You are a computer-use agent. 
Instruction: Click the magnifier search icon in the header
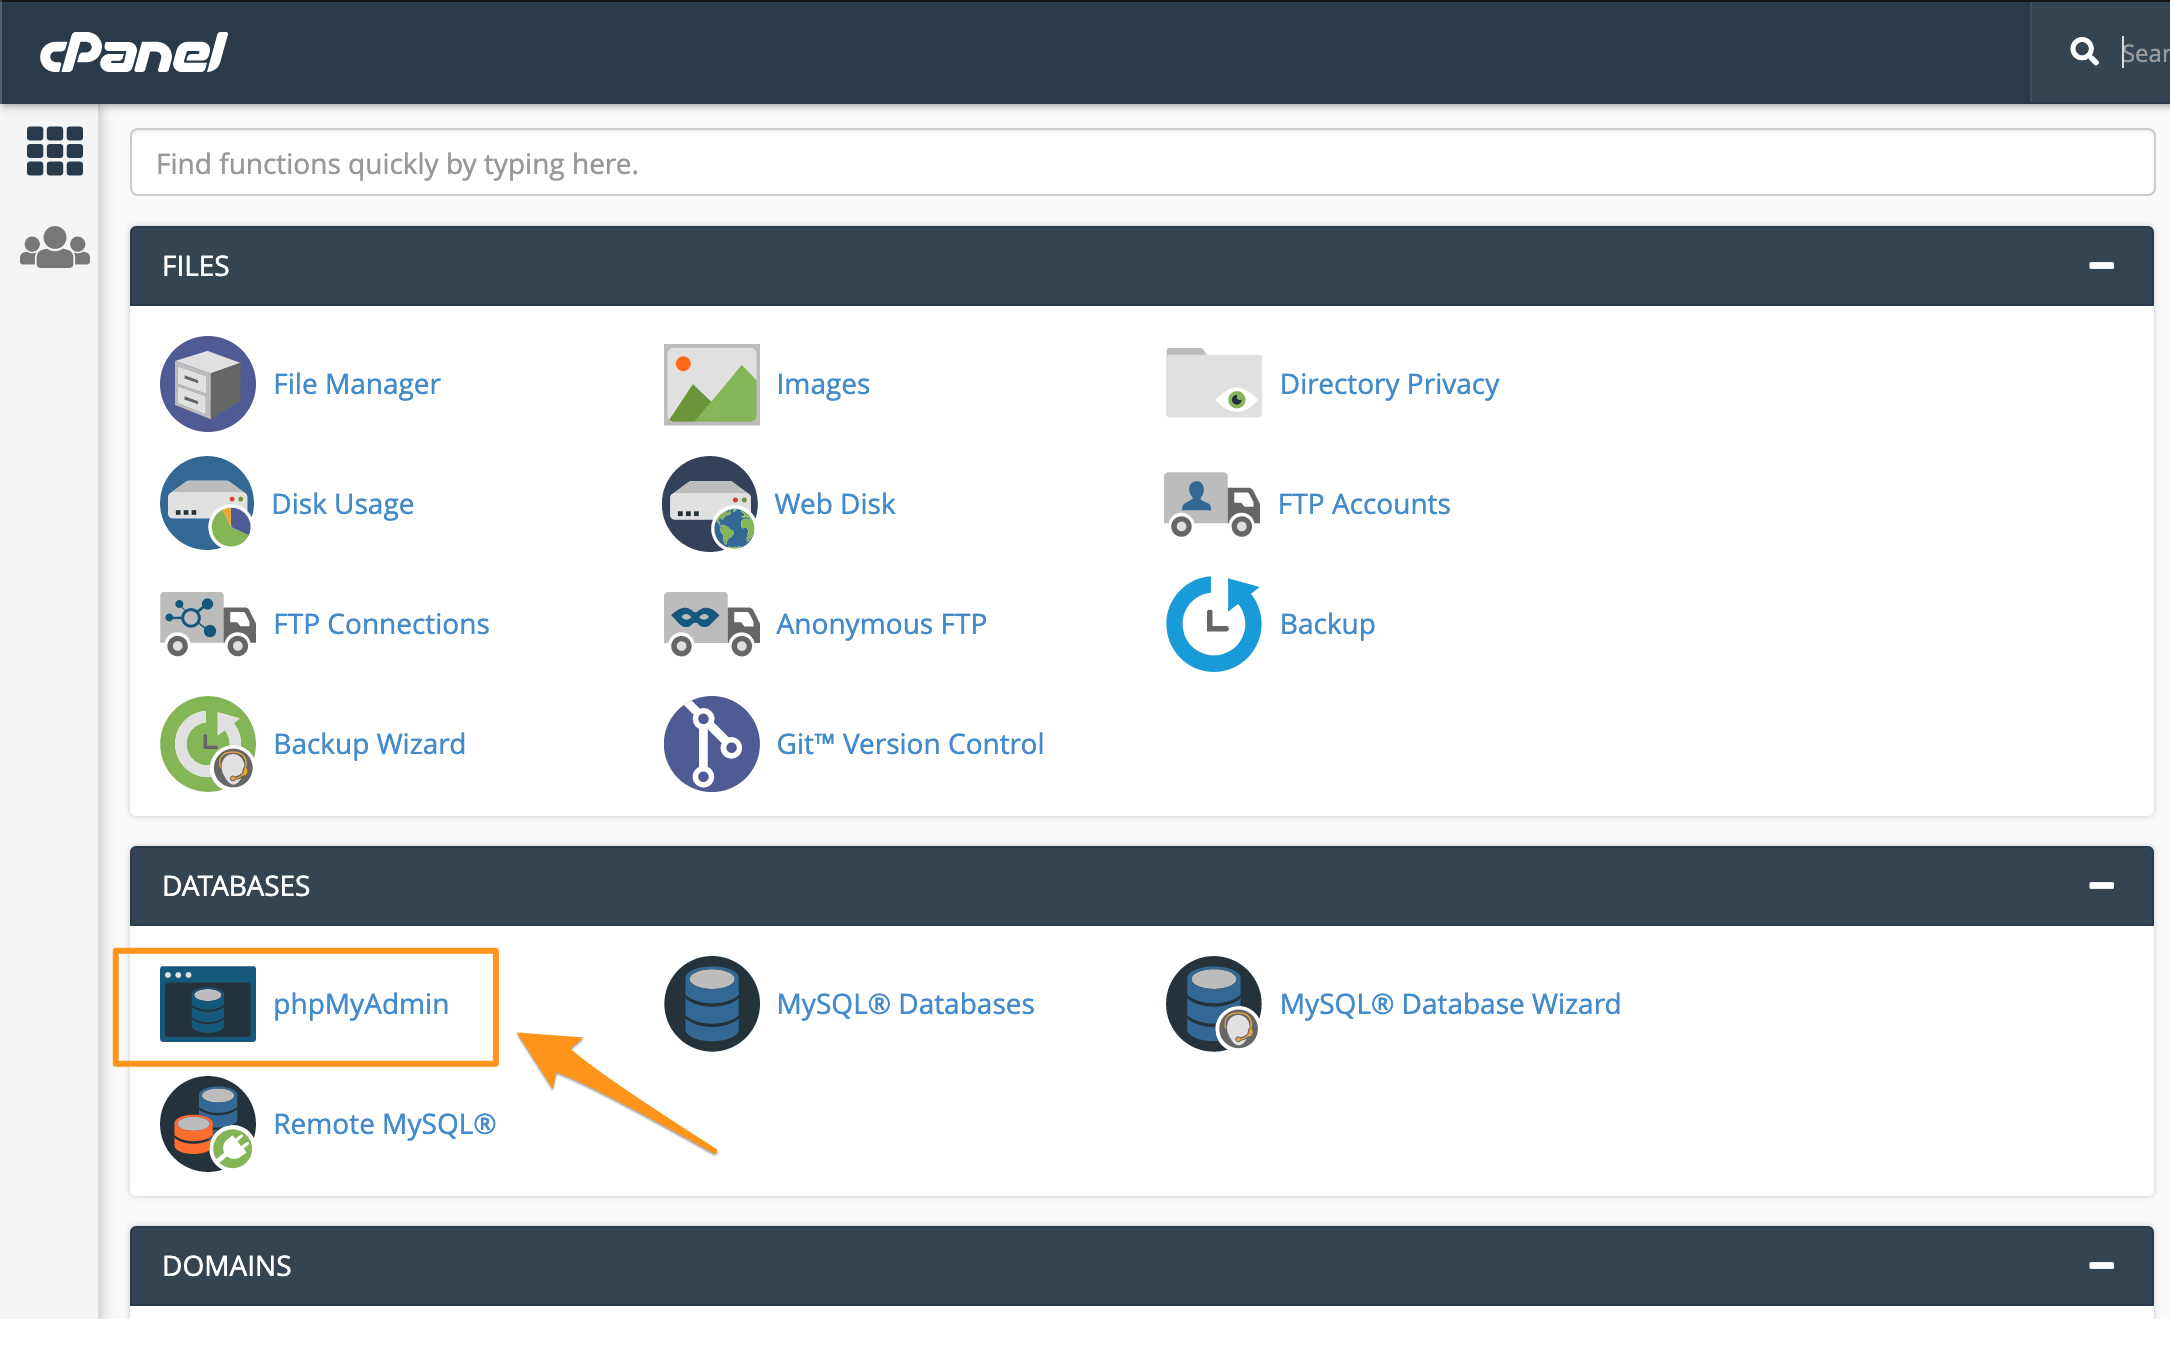point(2084,52)
